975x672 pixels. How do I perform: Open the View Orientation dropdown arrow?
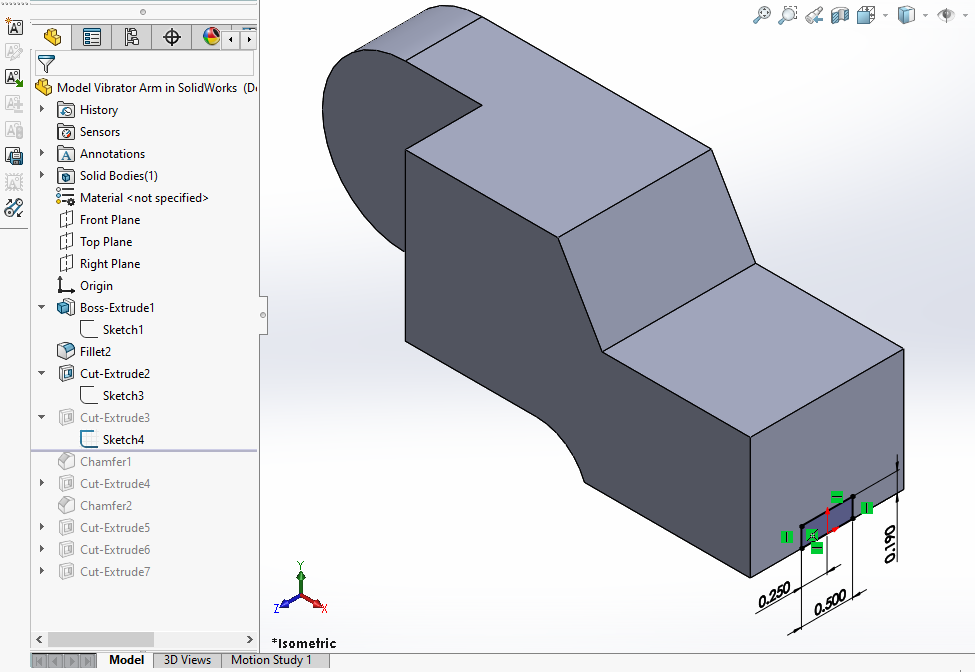point(884,15)
